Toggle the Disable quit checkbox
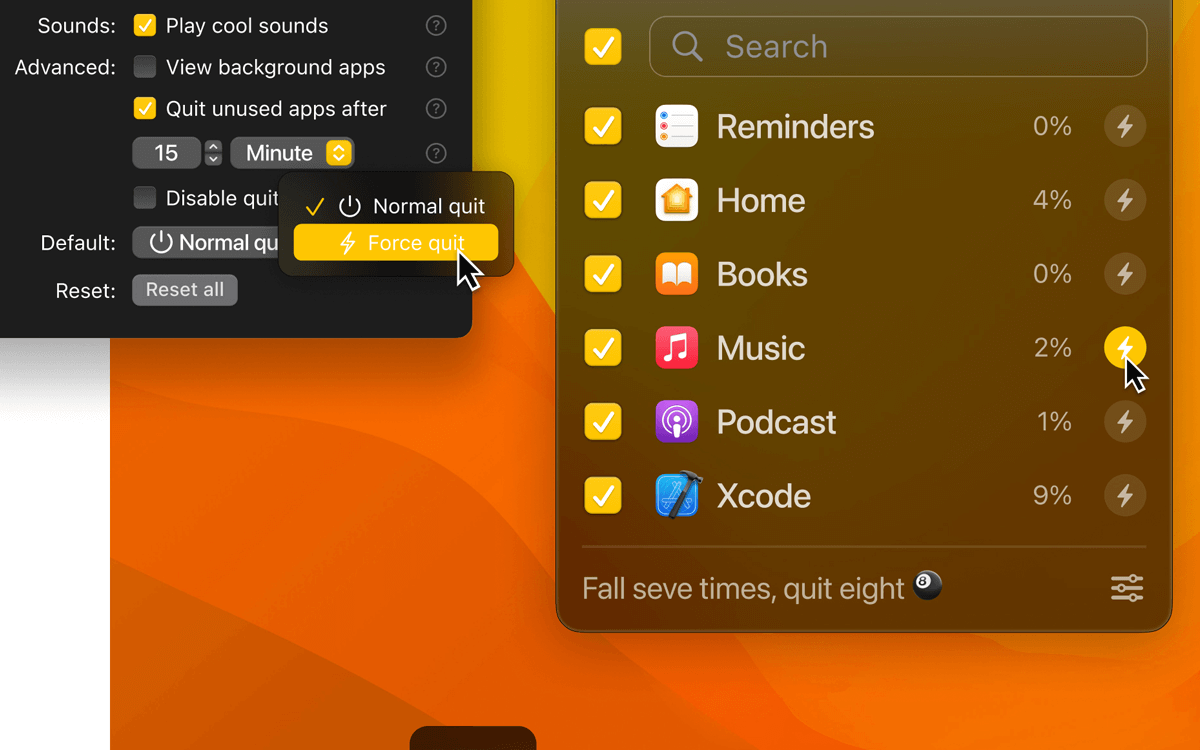Viewport: 1200px width, 750px height. [x=145, y=198]
